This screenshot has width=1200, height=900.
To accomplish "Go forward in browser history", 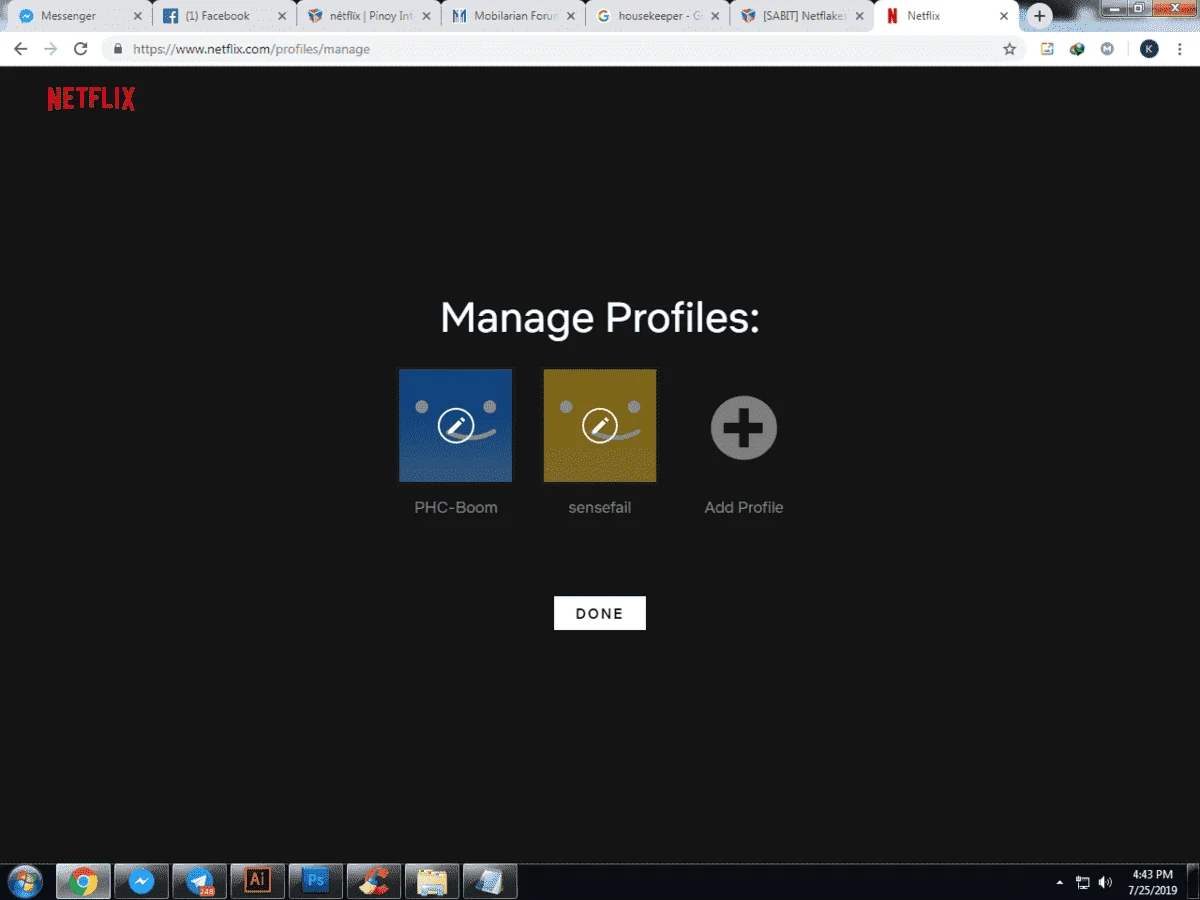I will pyautogui.click(x=51, y=49).
